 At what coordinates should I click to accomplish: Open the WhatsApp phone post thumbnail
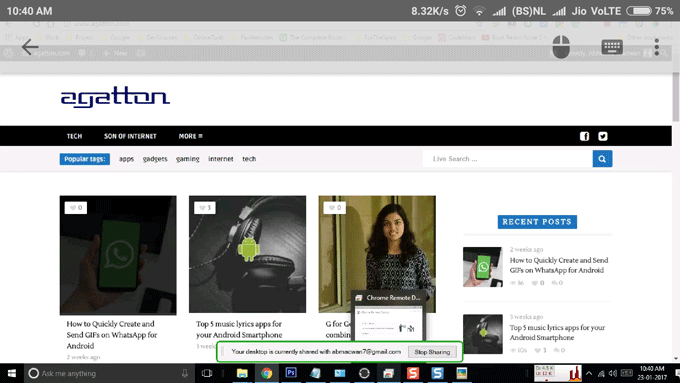[118, 255]
